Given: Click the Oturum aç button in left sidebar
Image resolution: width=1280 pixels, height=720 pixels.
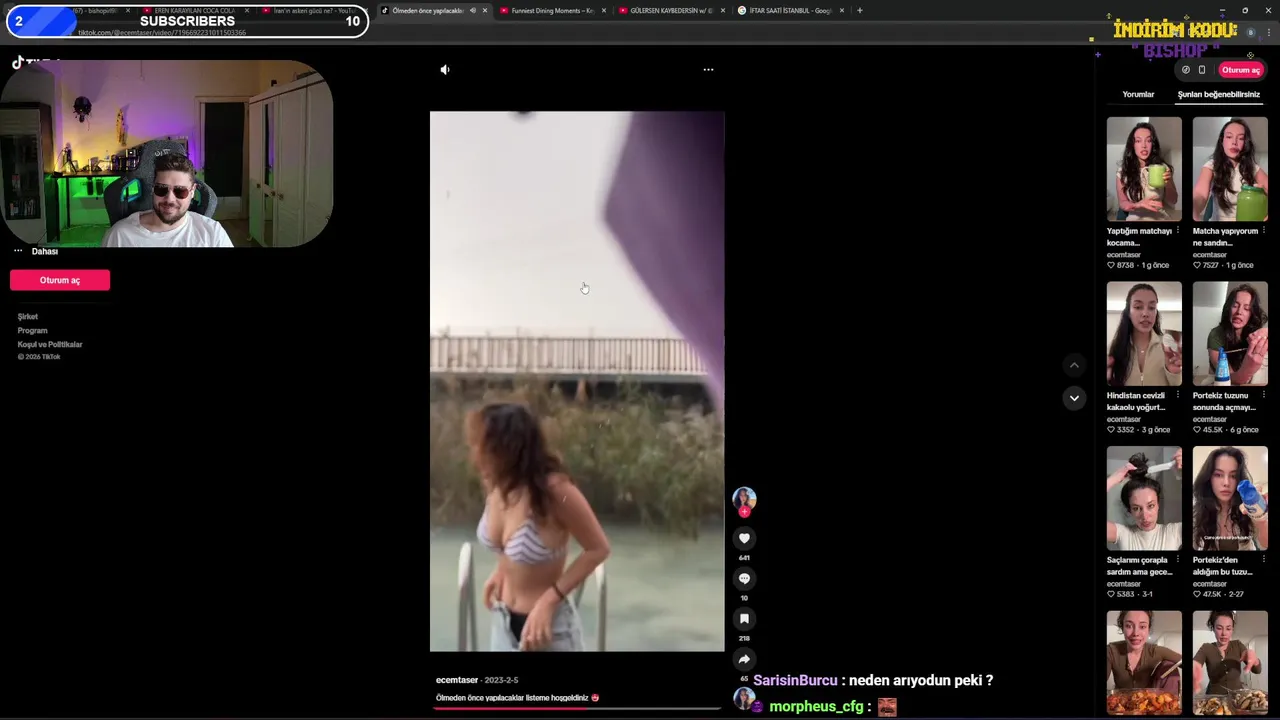Looking at the screenshot, I should [60, 280].
